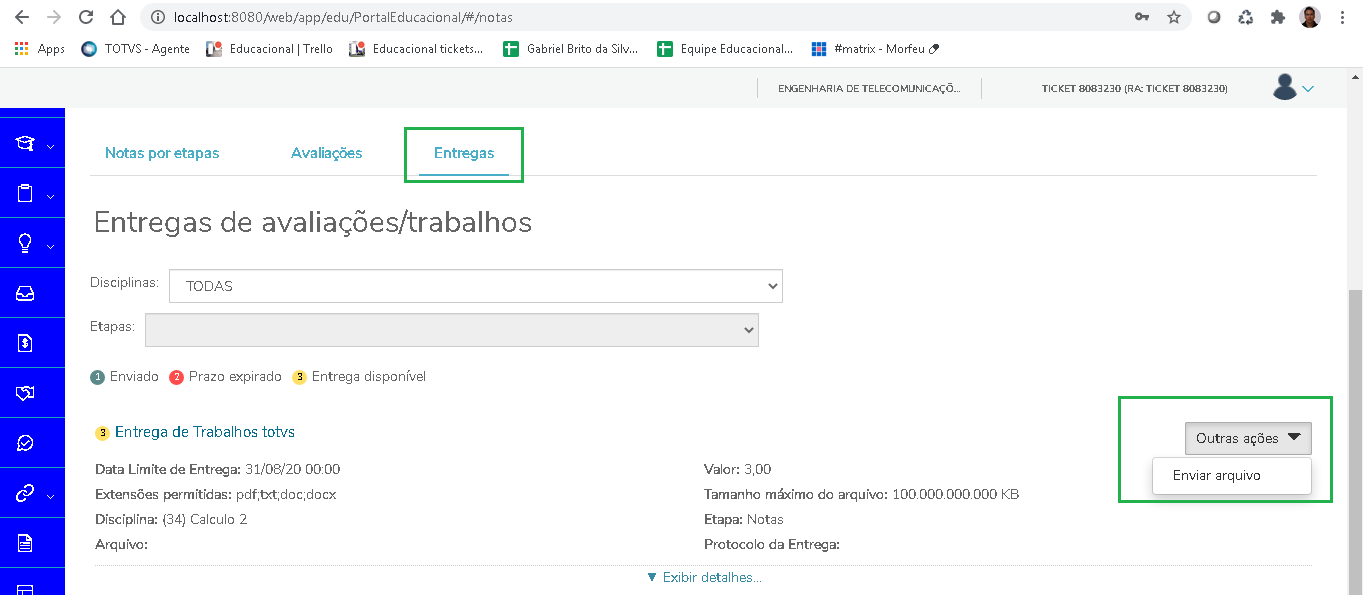1363x595 pixels.
Task: Open Chrome three-dot menu
Action: 1342,17
